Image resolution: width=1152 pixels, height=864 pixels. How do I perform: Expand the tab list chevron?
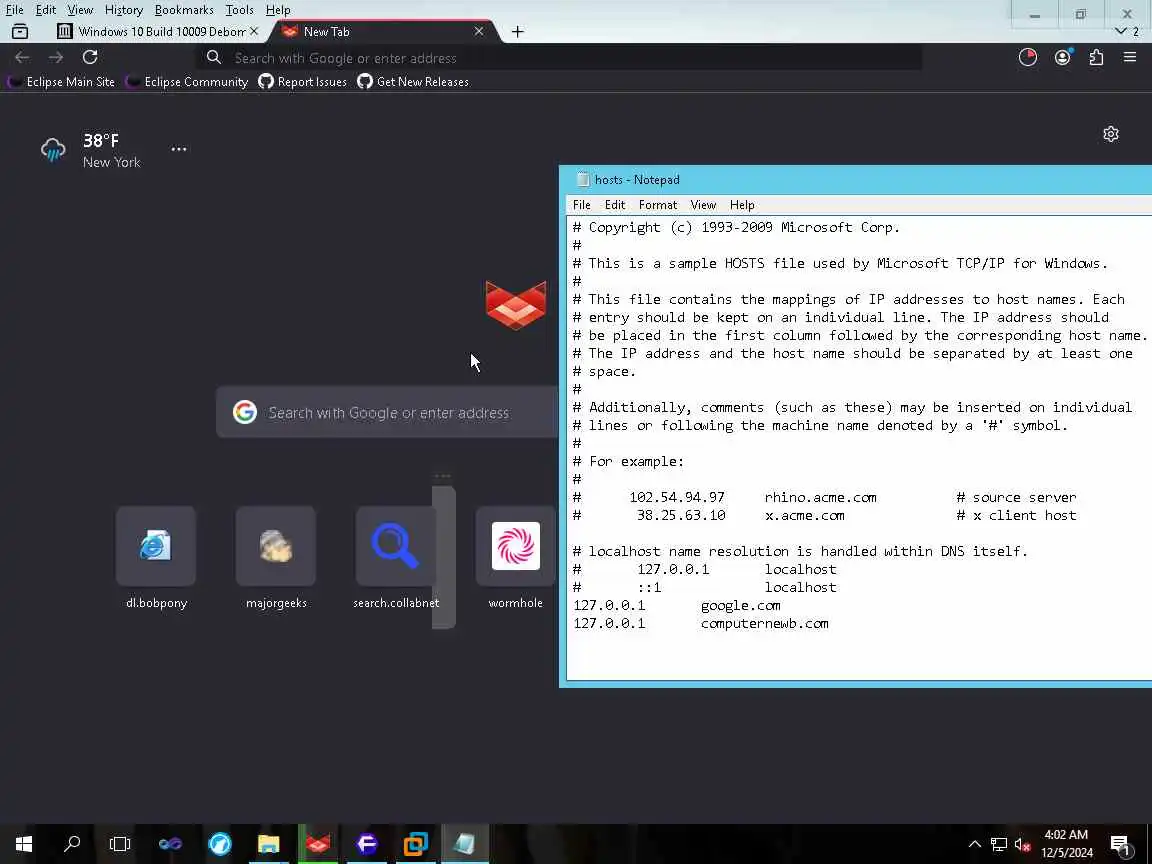[1120, 32]
